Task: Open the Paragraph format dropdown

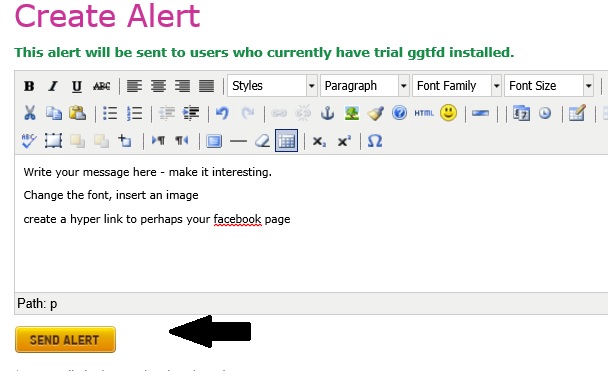Action: pyautogui.click(x=365, y=86)
